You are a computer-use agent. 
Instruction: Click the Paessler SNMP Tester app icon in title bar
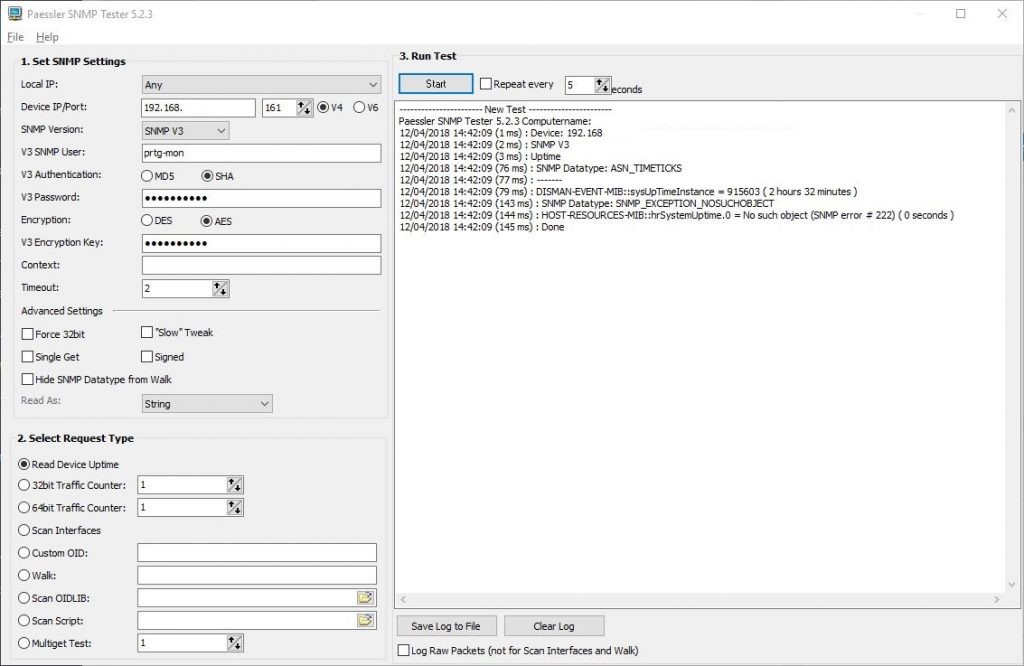(x=14, y=14)
